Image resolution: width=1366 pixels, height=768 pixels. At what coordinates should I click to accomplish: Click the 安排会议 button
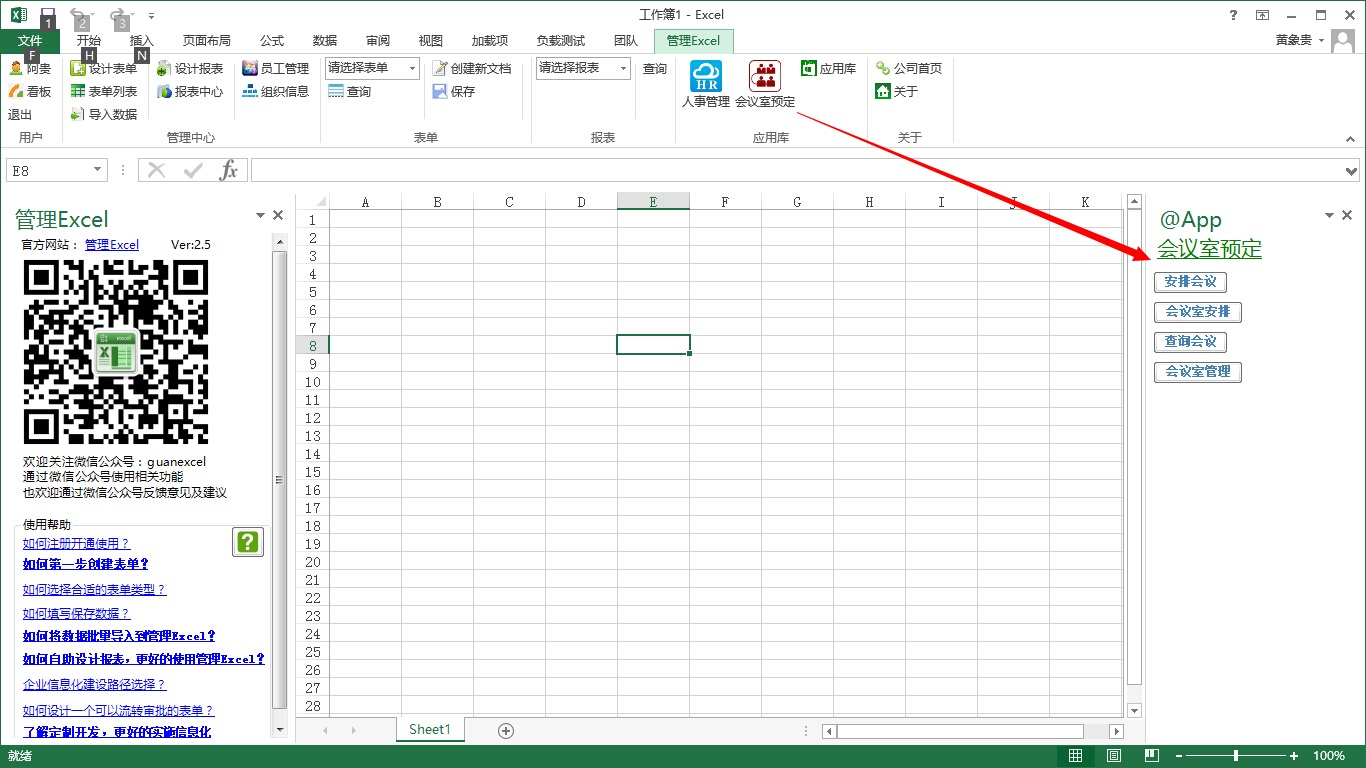pyautogui.click(x=1190, y=282)
